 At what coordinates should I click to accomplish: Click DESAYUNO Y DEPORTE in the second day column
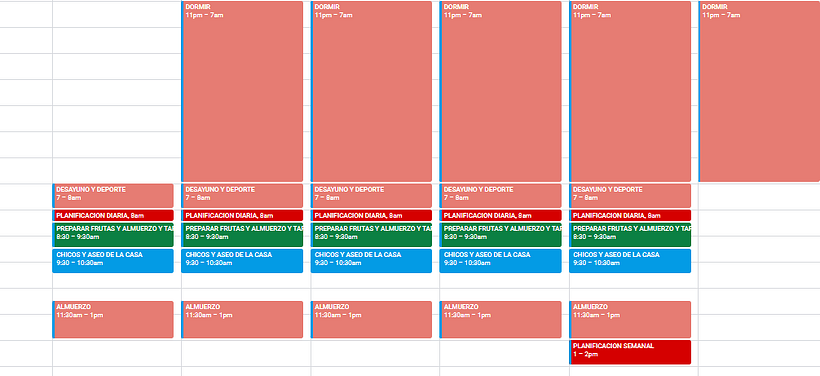coord(242,196)
